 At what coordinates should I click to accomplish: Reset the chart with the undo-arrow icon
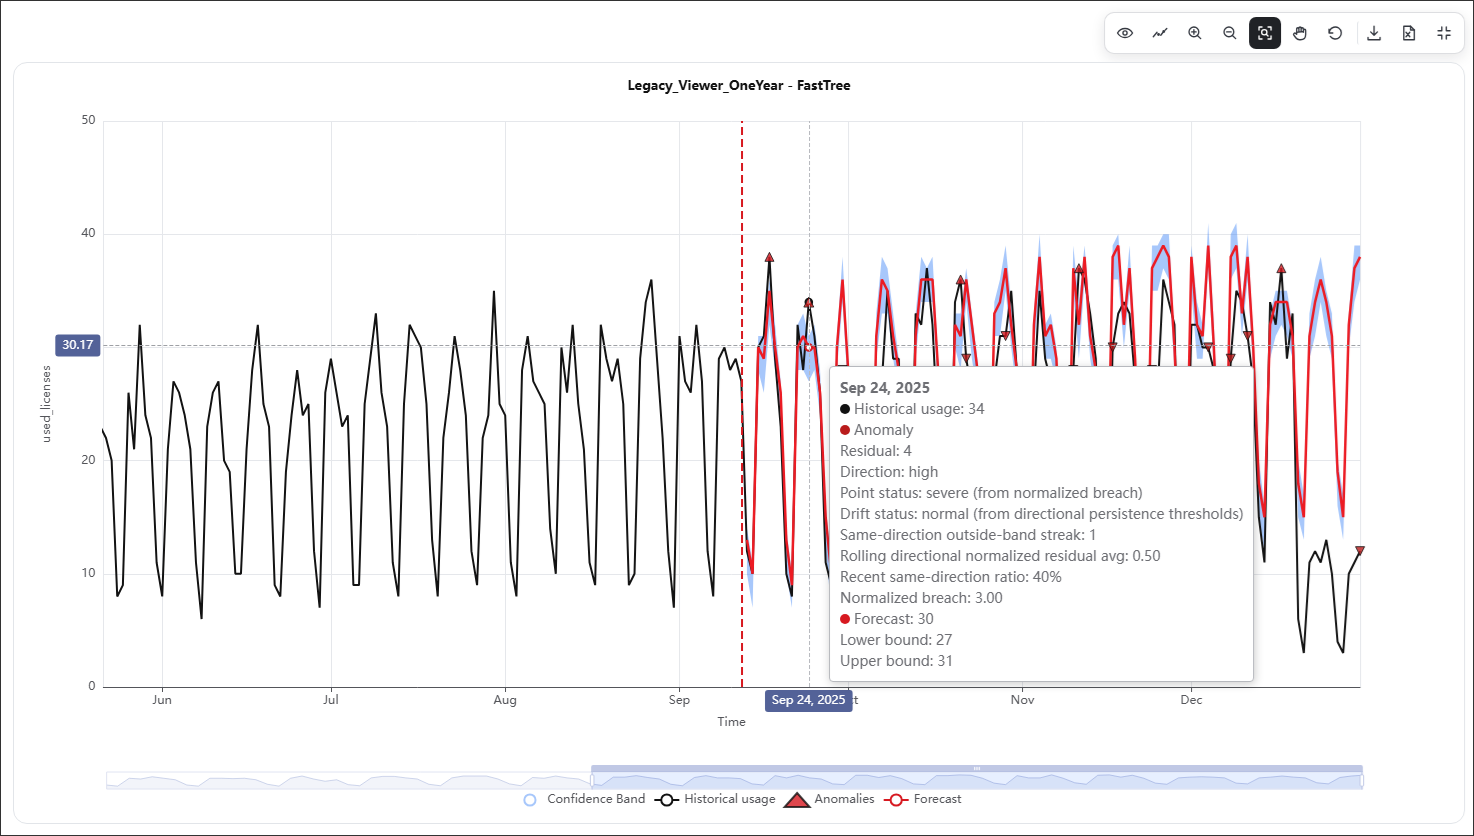point(1335,33)
